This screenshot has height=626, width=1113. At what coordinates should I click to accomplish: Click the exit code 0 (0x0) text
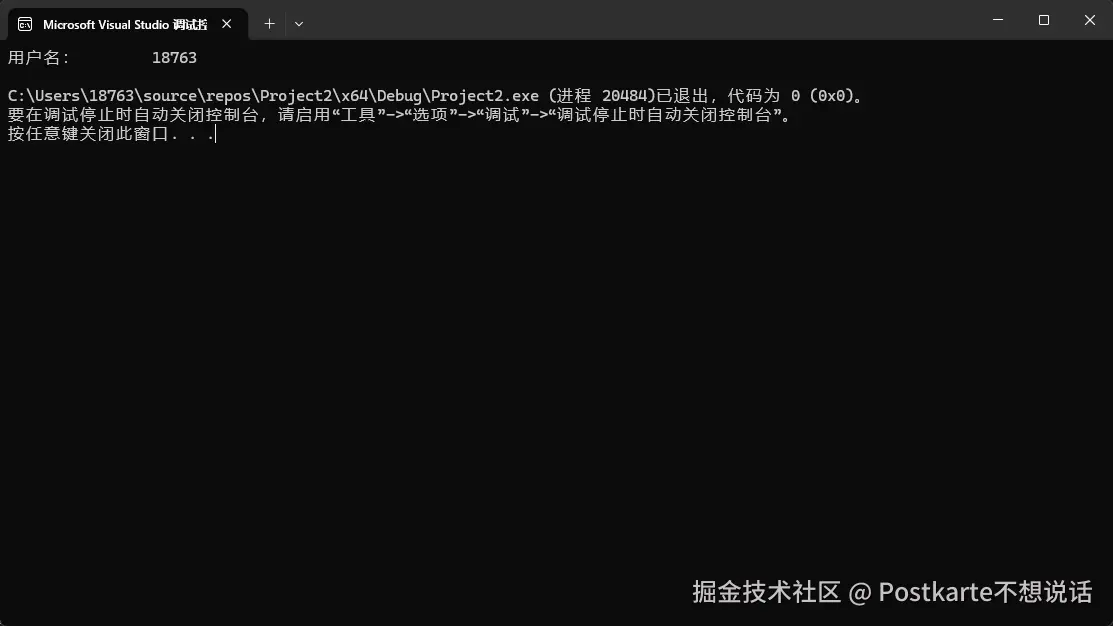[821, 96]
